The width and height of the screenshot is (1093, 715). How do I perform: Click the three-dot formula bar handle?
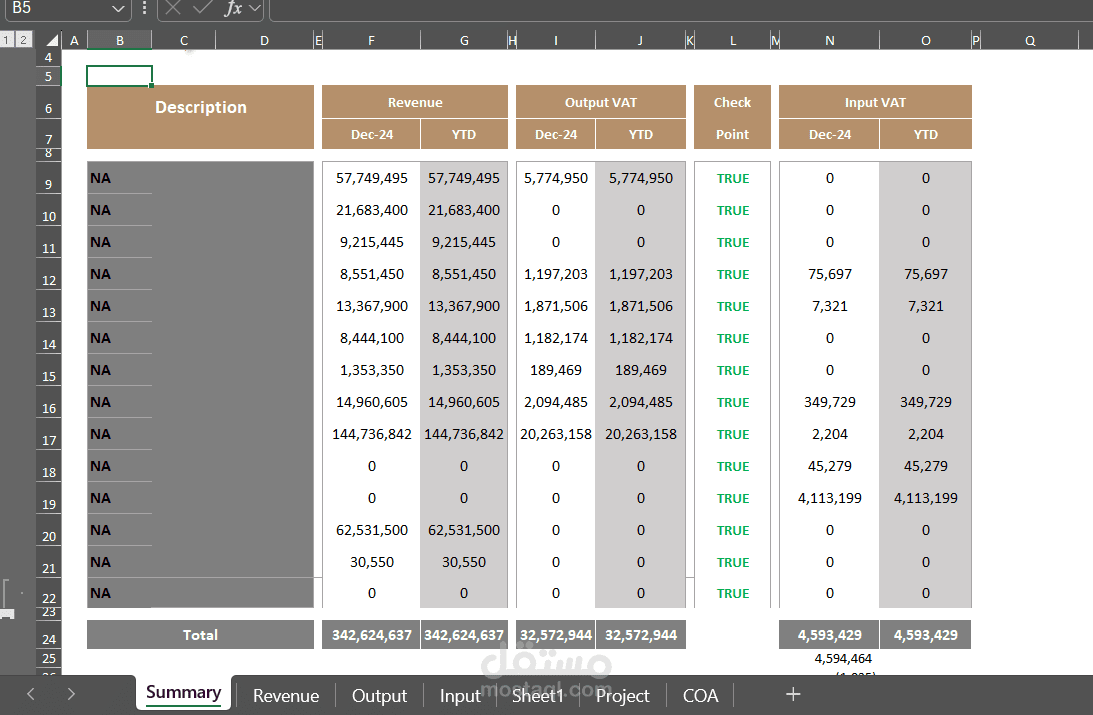click(x=144, y=8)
